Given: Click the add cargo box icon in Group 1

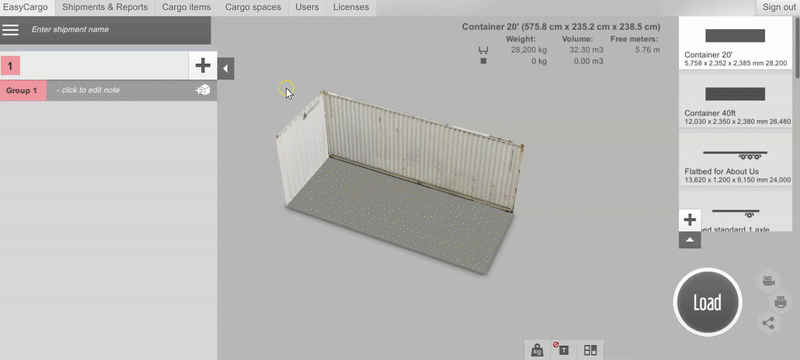Looking at the screenshot, I should point(203,90).
